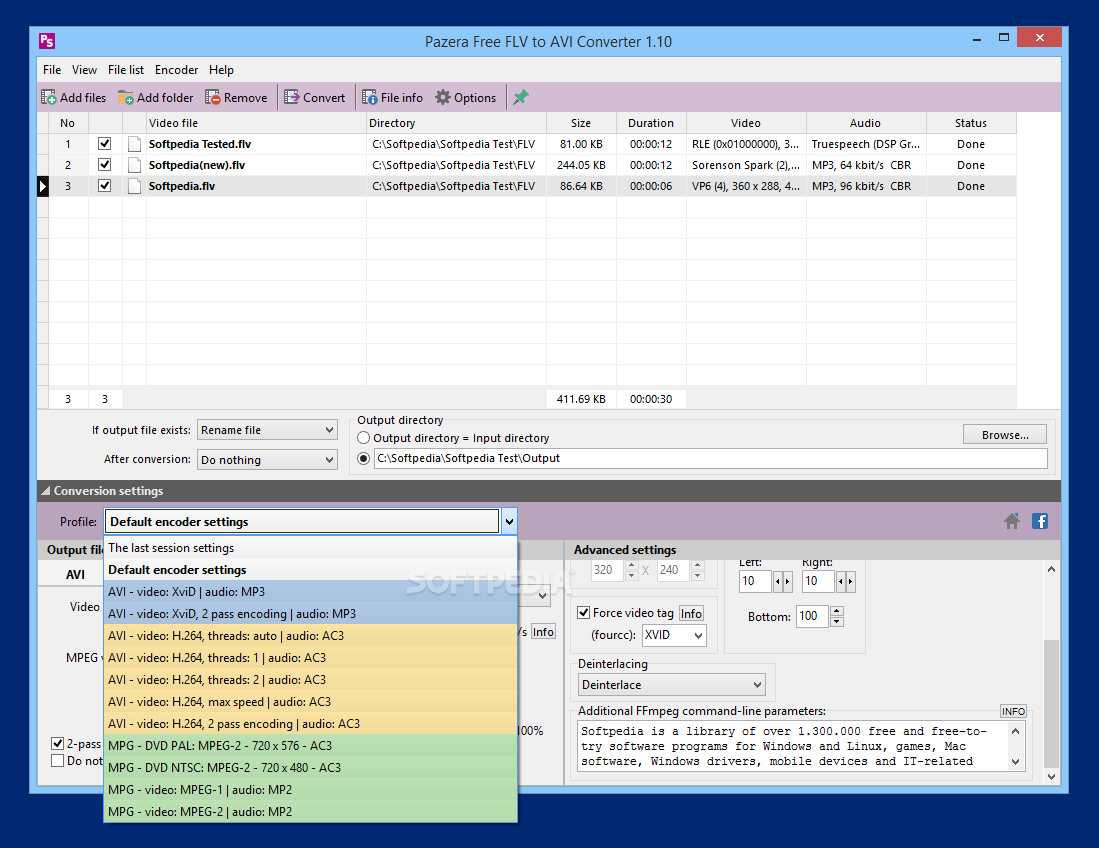Select Output directory = Input directory radio

point(363,438)
